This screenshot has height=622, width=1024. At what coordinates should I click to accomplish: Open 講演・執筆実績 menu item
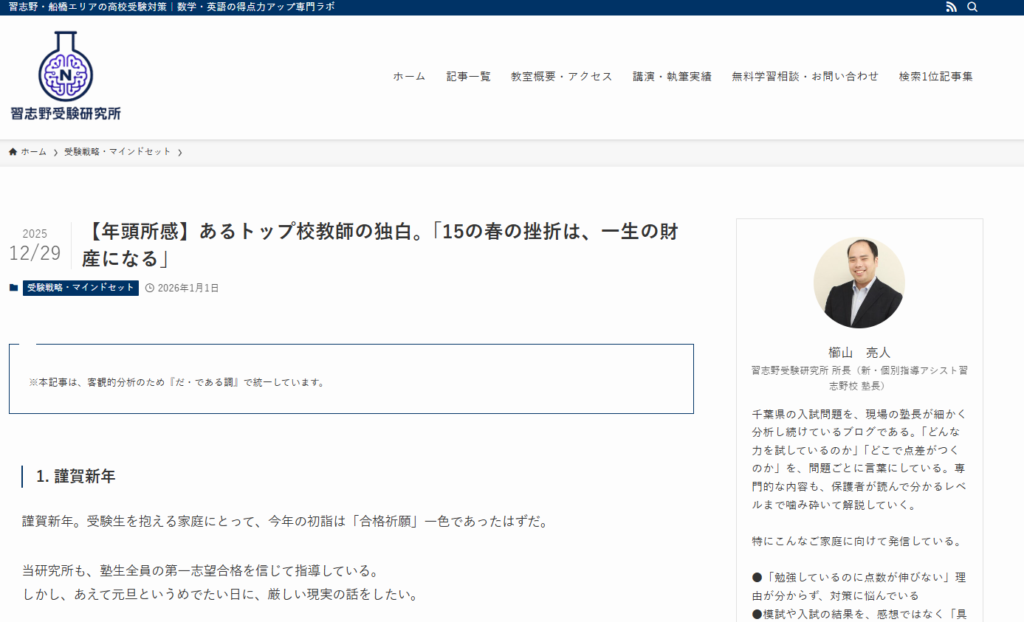pos(672,76)
